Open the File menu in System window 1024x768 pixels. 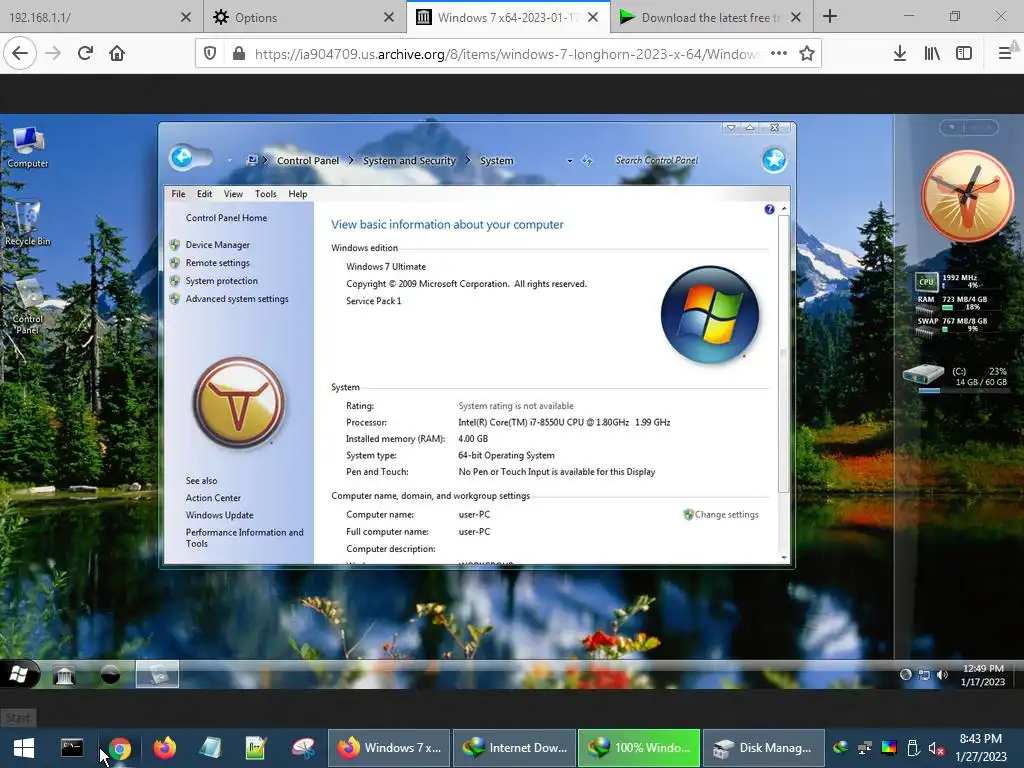(178, 194)
